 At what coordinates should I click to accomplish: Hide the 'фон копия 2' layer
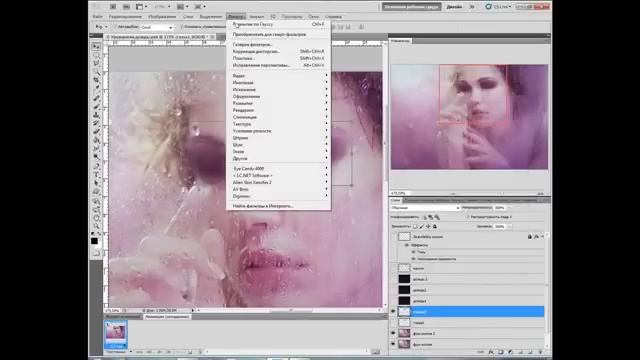(393, 333)
